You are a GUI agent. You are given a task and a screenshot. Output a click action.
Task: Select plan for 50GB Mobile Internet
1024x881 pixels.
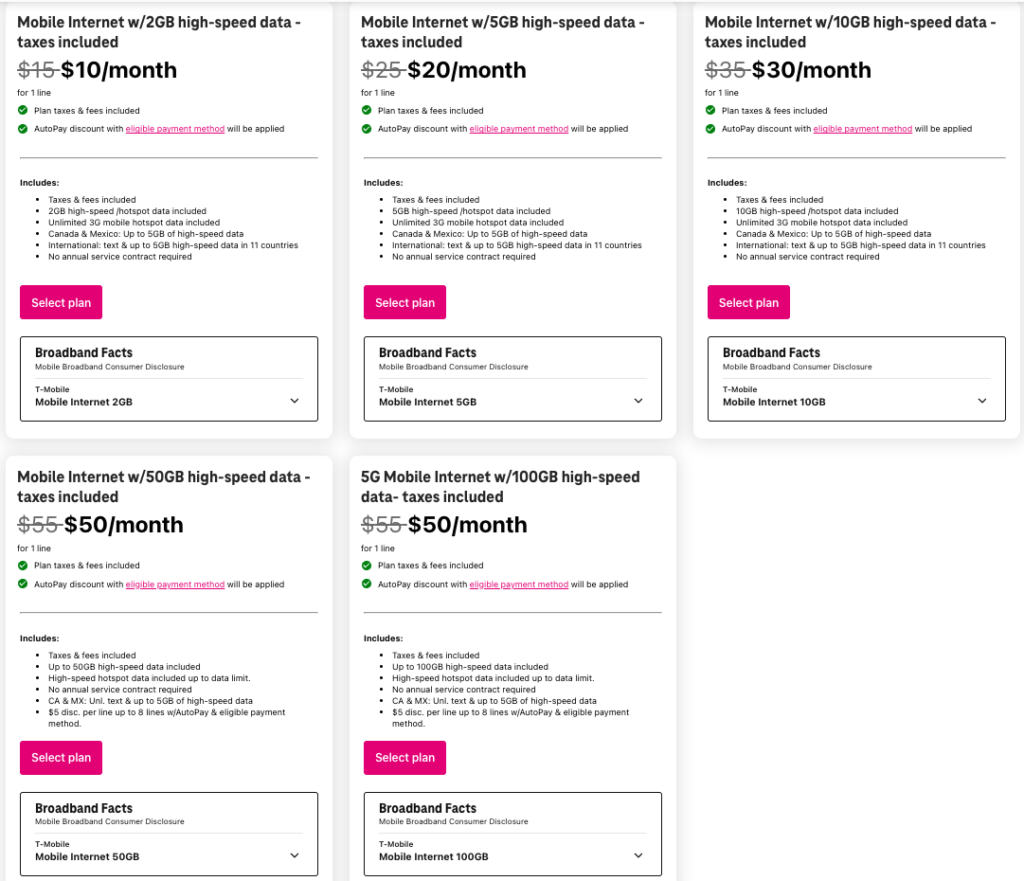(61, 758)
